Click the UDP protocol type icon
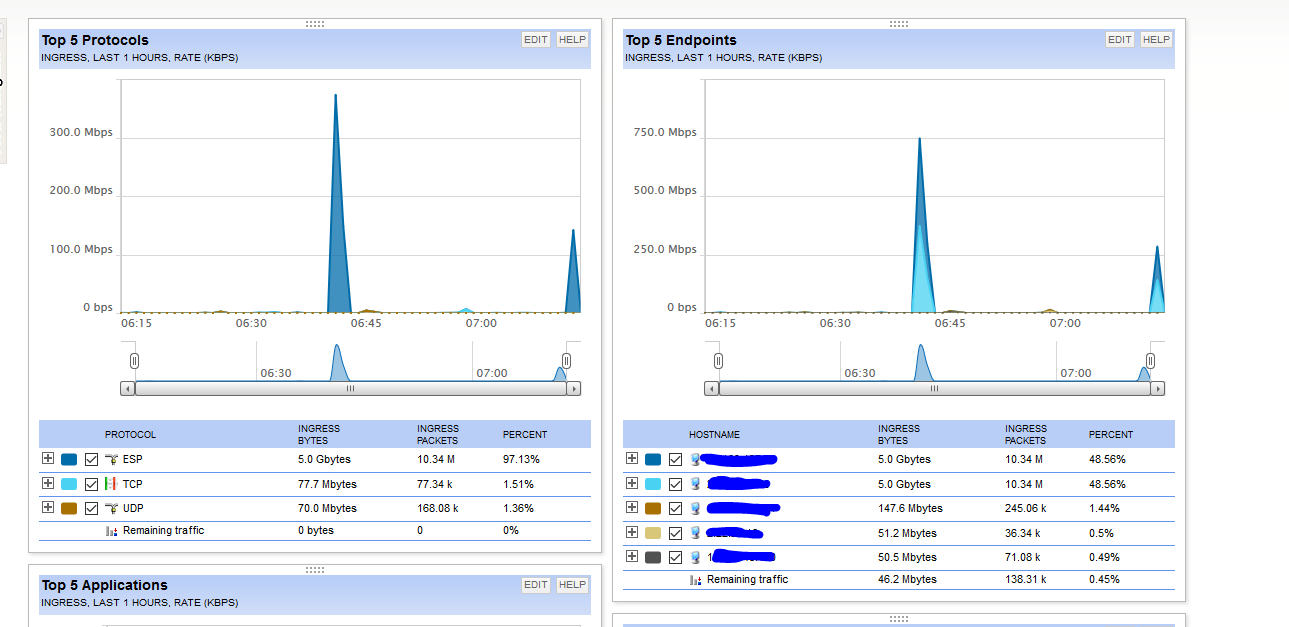1289x627 pixels. [x=111, y=508]
